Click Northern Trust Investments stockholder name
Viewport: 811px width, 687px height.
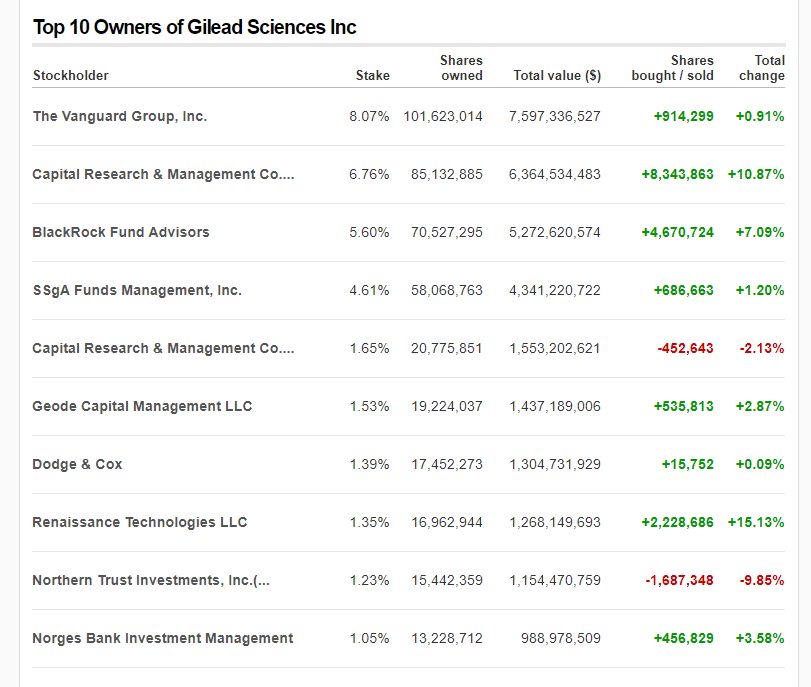click(x=151, y=580)
